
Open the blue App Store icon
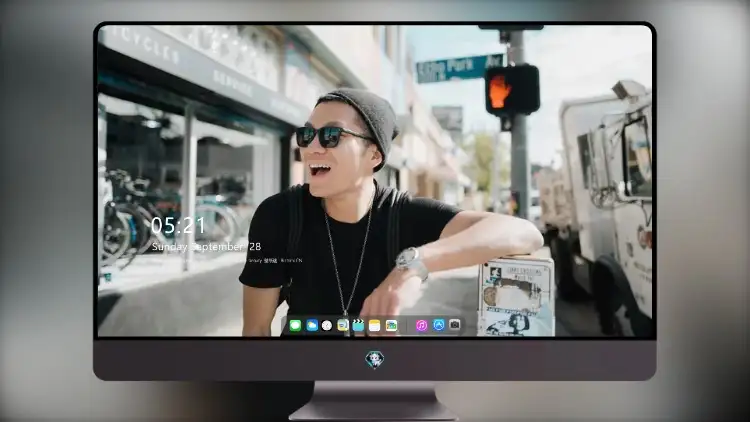coord(439,325)
